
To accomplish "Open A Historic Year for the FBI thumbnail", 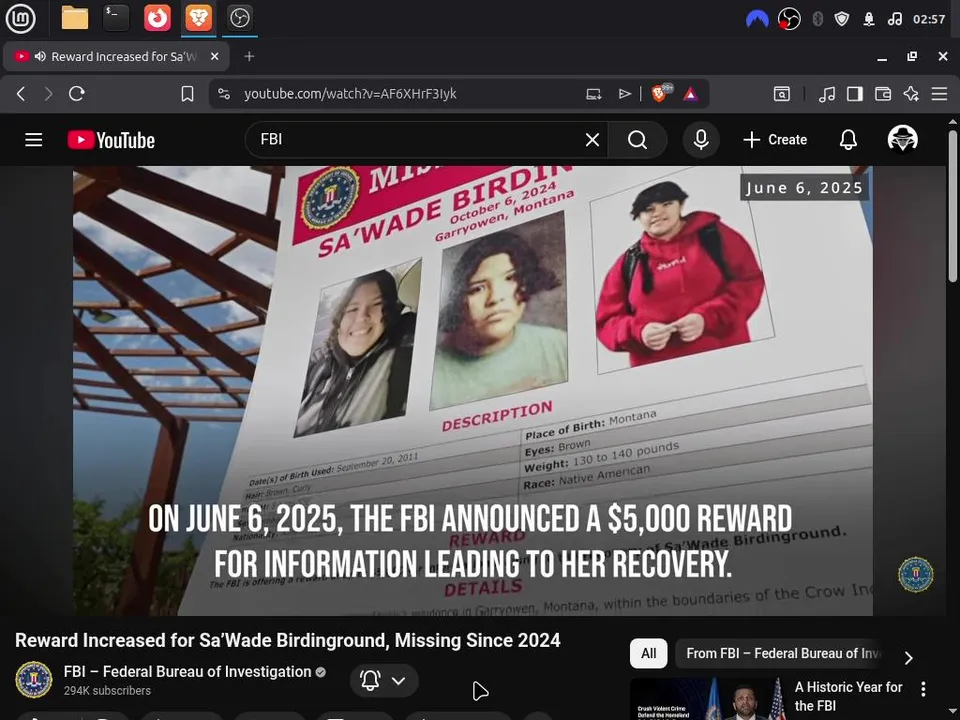I will tap(707, 699).
